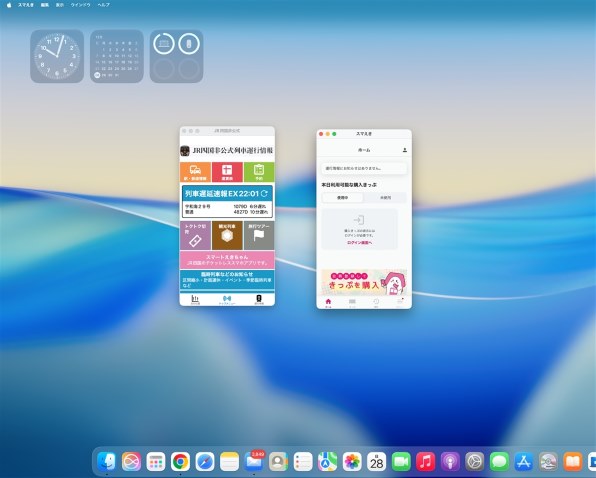This screenshot has width=596, height=478.
Task: Open the ヘルプ menu
Action: (x=103, y=5)
